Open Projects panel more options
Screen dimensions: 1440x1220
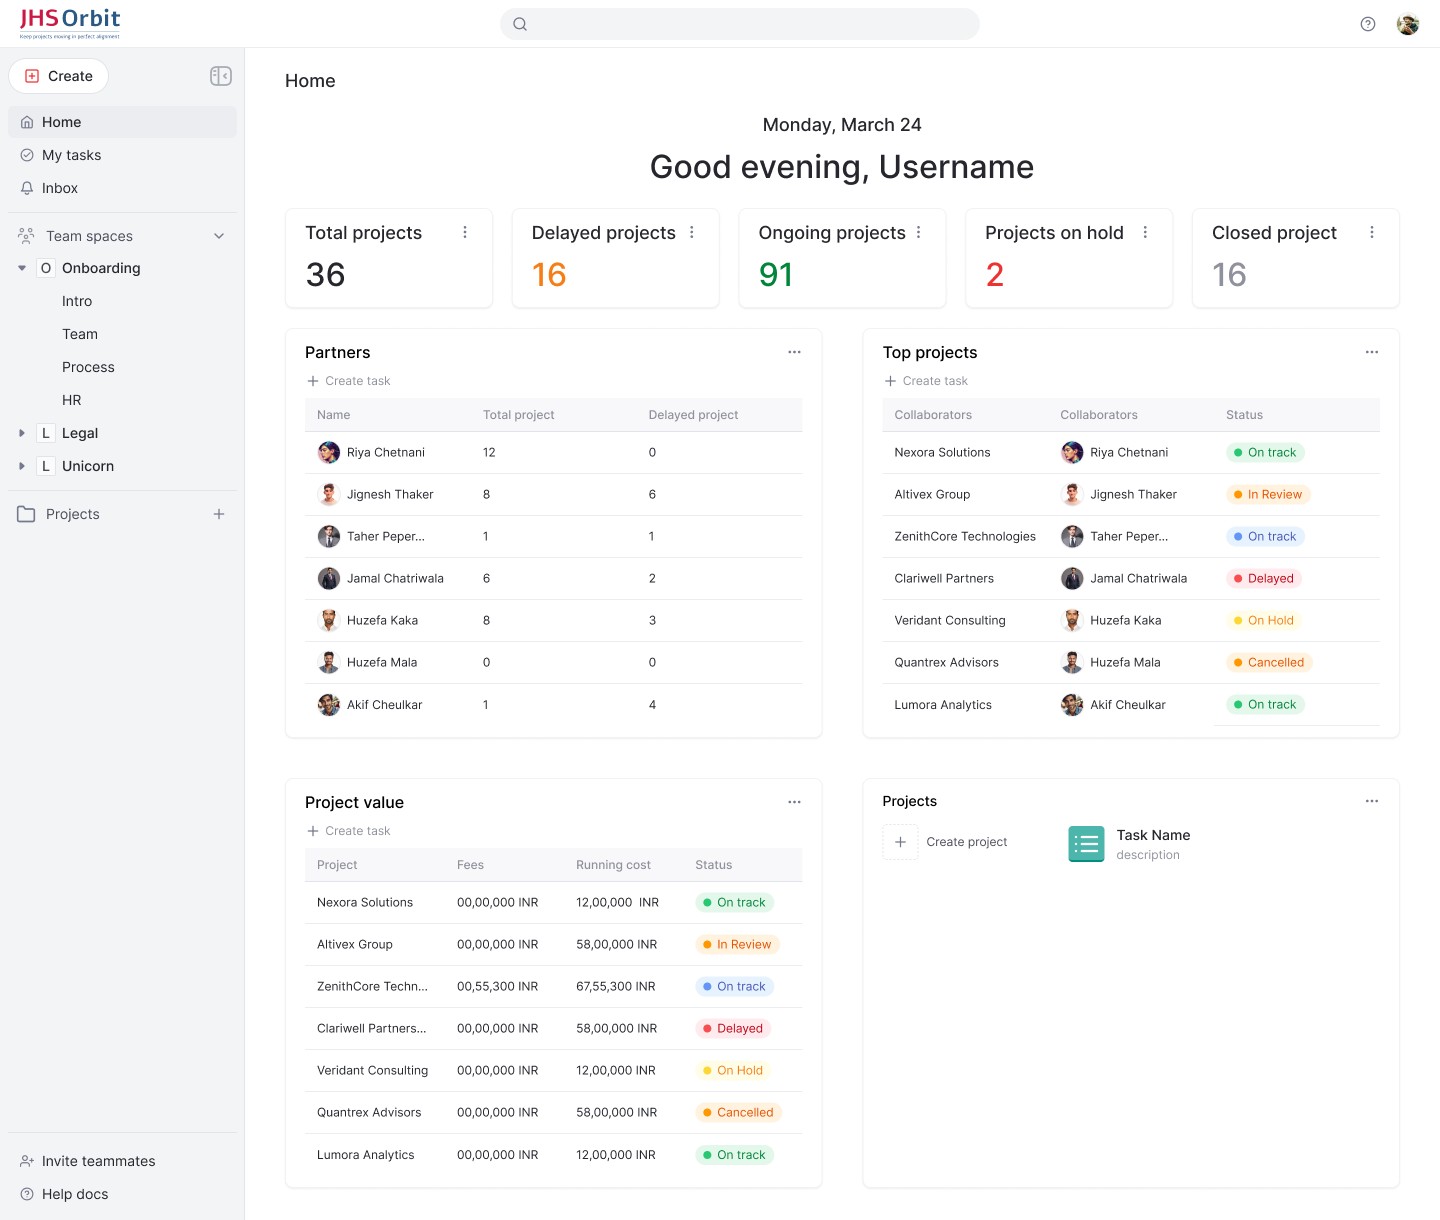pos(1372,801)
